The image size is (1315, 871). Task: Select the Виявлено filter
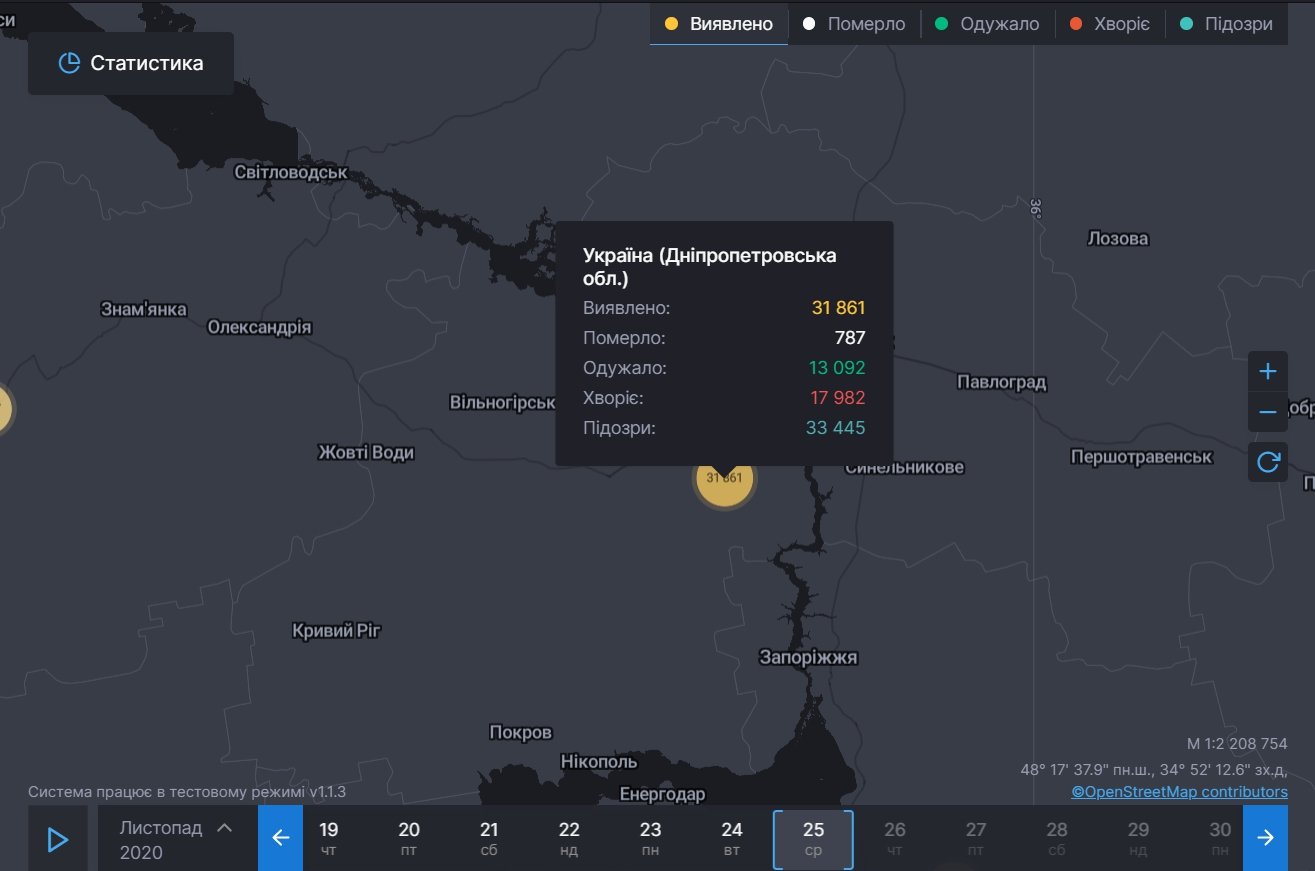(719, 24)
